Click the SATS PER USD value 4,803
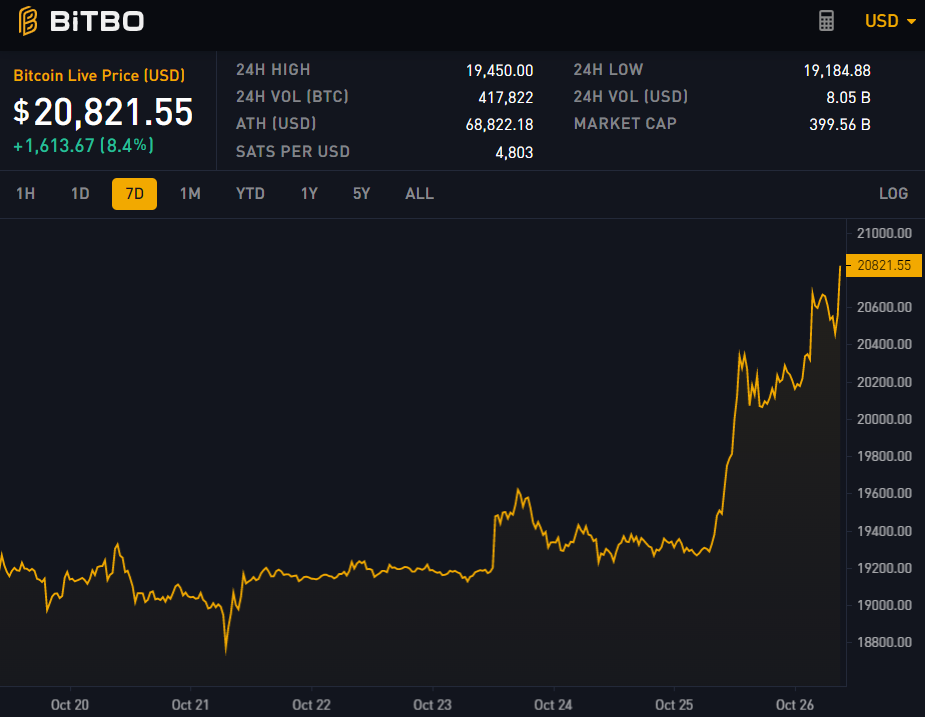 (514, 153)
